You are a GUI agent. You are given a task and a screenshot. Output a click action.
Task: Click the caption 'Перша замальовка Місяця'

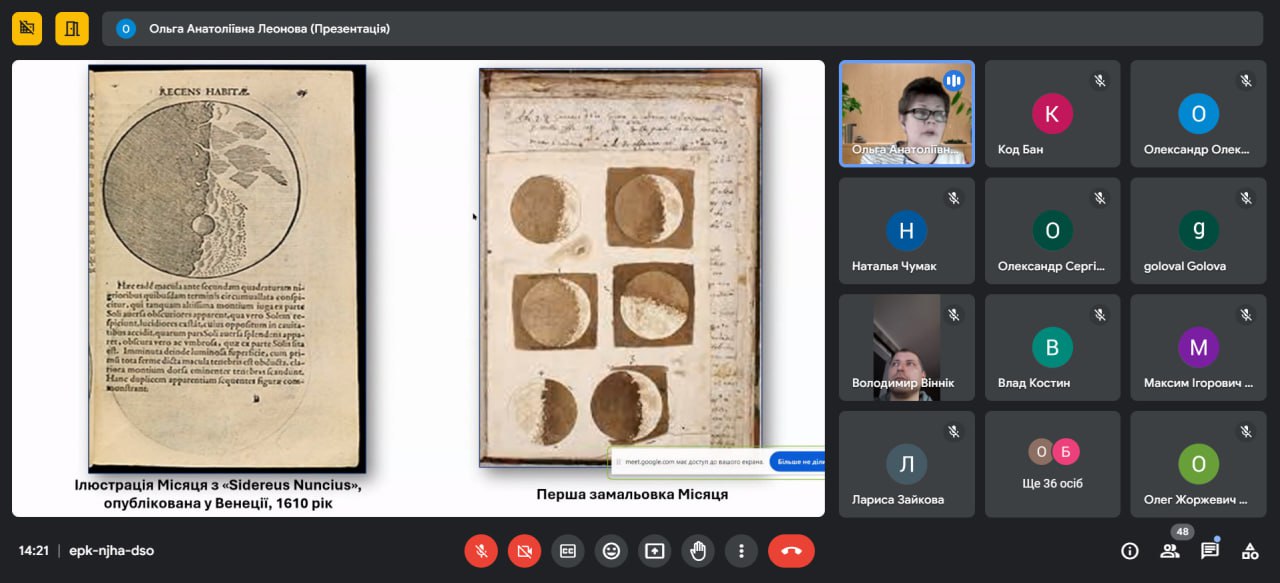point(632,494)
